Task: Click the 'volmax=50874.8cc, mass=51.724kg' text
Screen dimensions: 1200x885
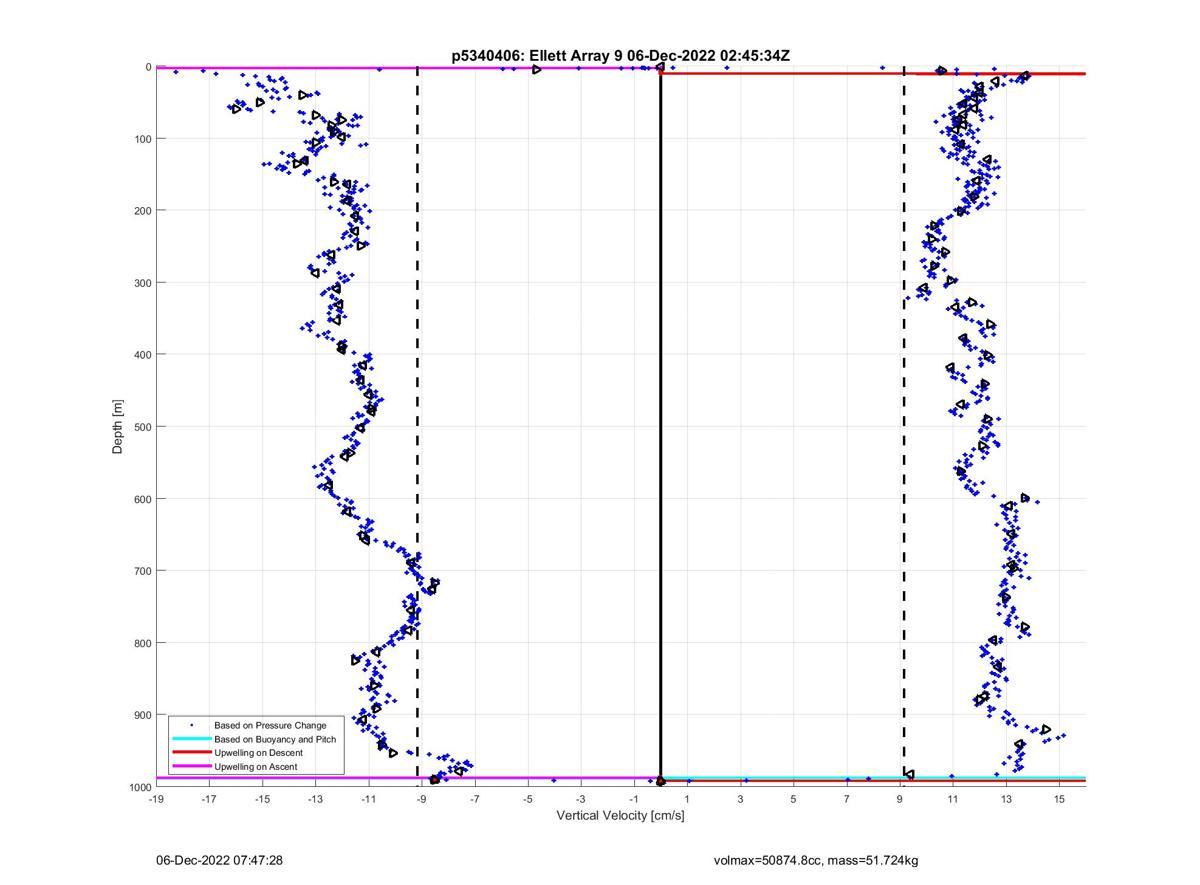Action: [816, 860]
